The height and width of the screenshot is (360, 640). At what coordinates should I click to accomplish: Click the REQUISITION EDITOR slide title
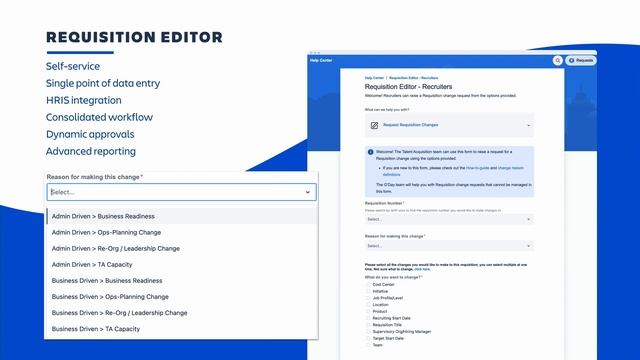[134, 37]
